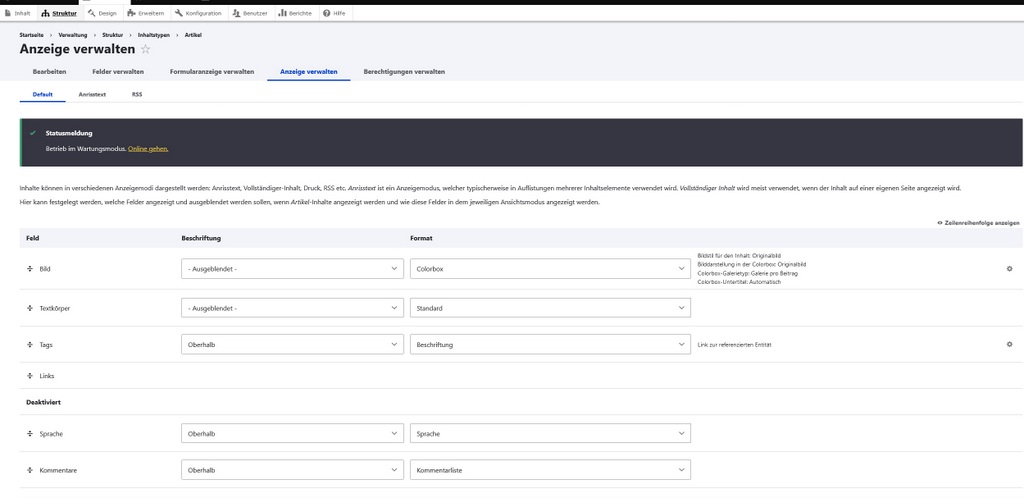Expand Tags format dropdown showing Beschriftung

point(550,344)
